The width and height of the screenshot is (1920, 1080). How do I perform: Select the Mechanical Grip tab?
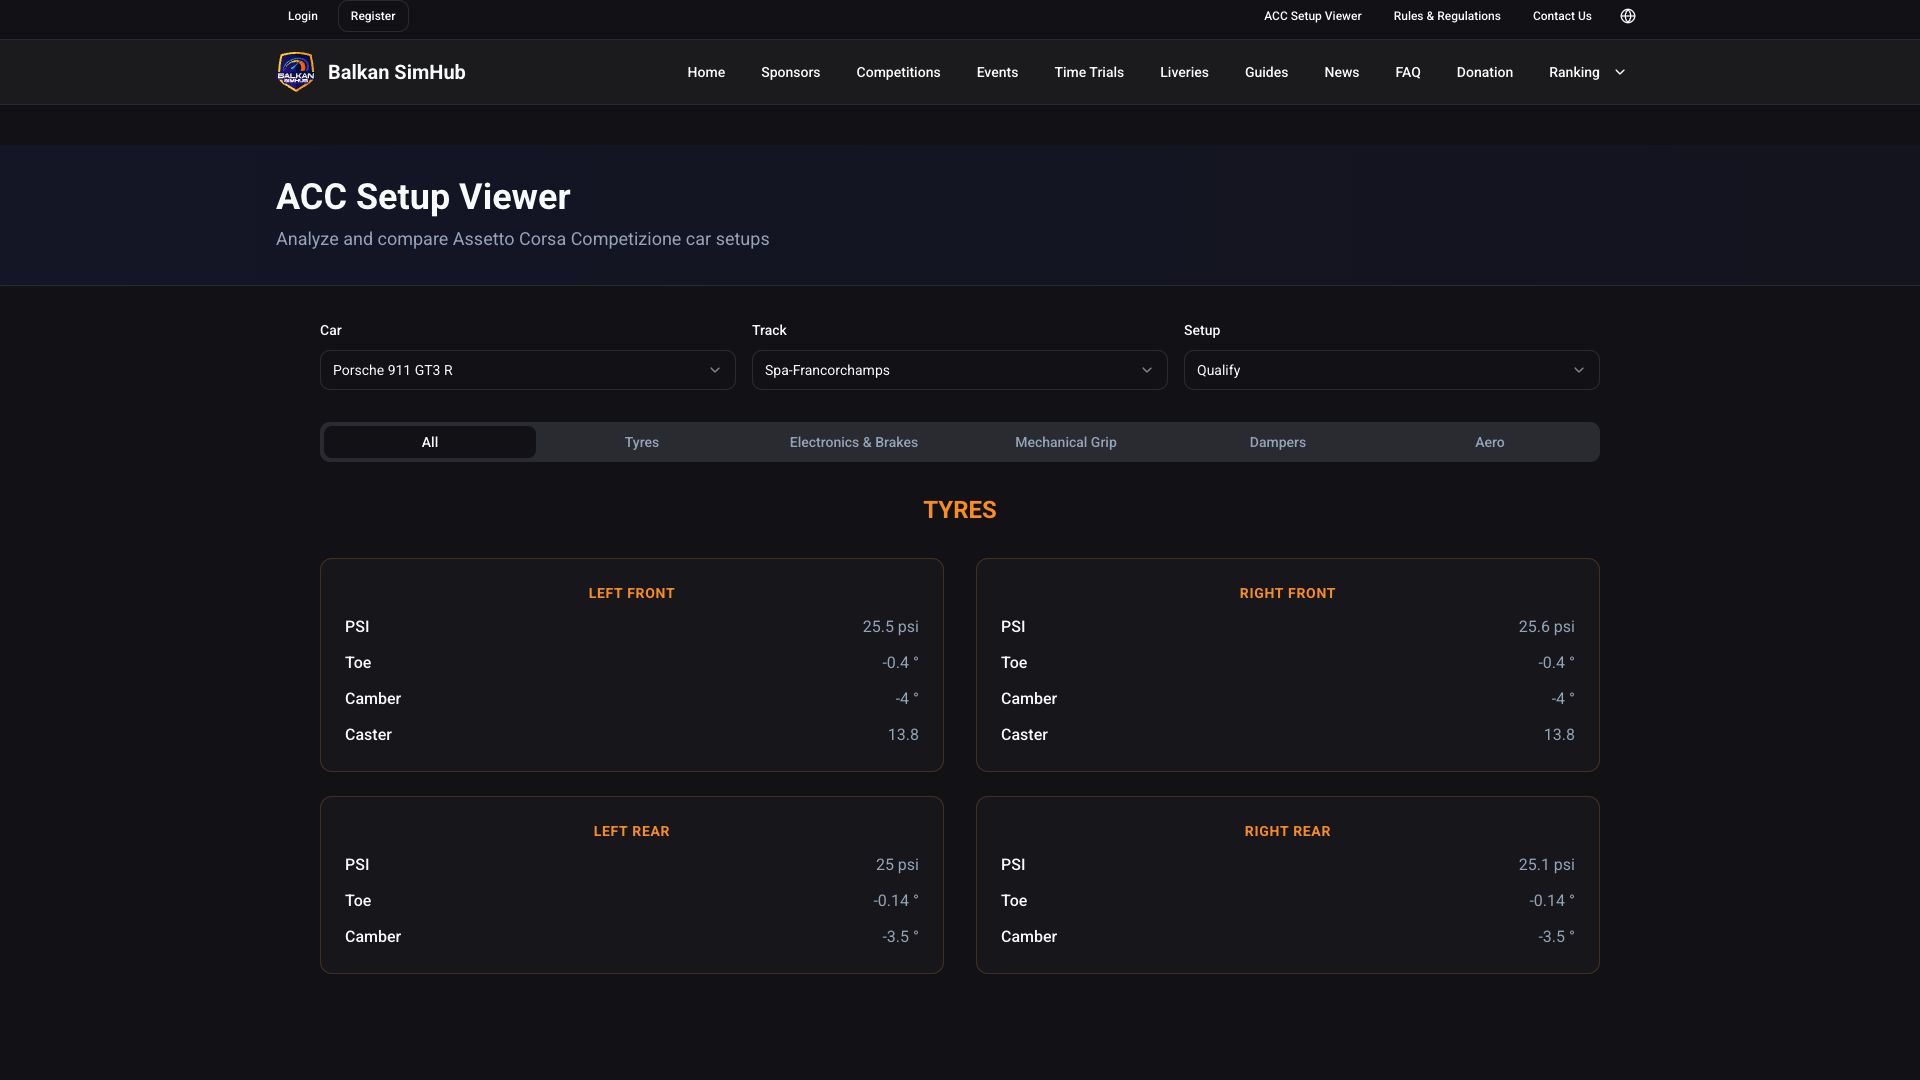tap(1065, 442)
